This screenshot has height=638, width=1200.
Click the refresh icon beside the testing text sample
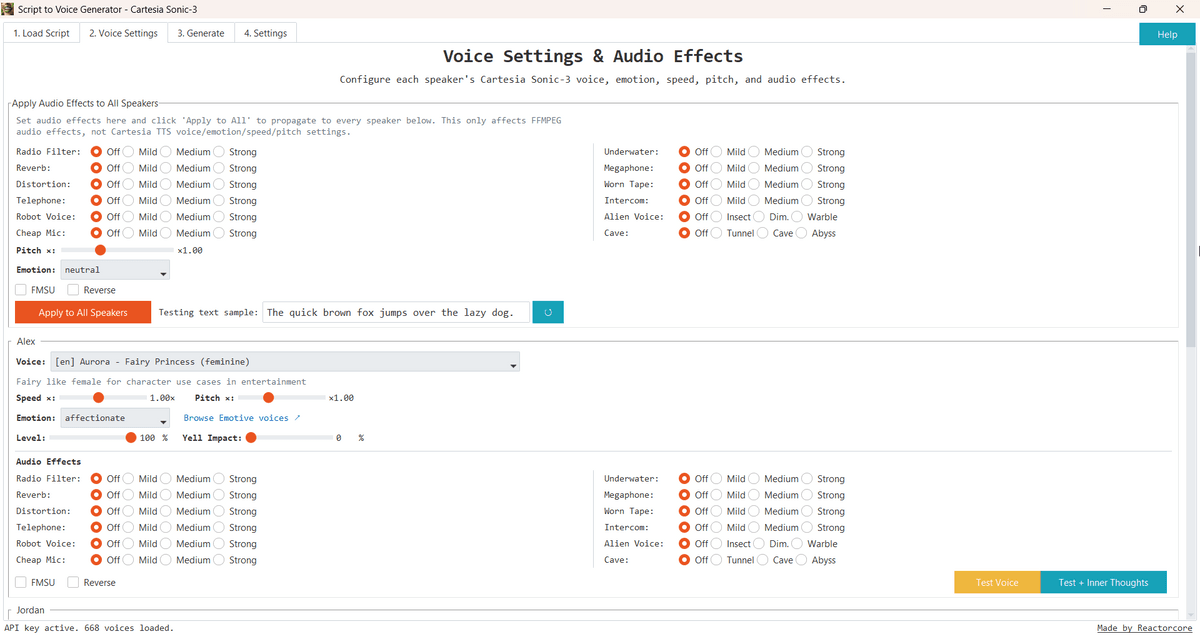[x=548, y=312]
